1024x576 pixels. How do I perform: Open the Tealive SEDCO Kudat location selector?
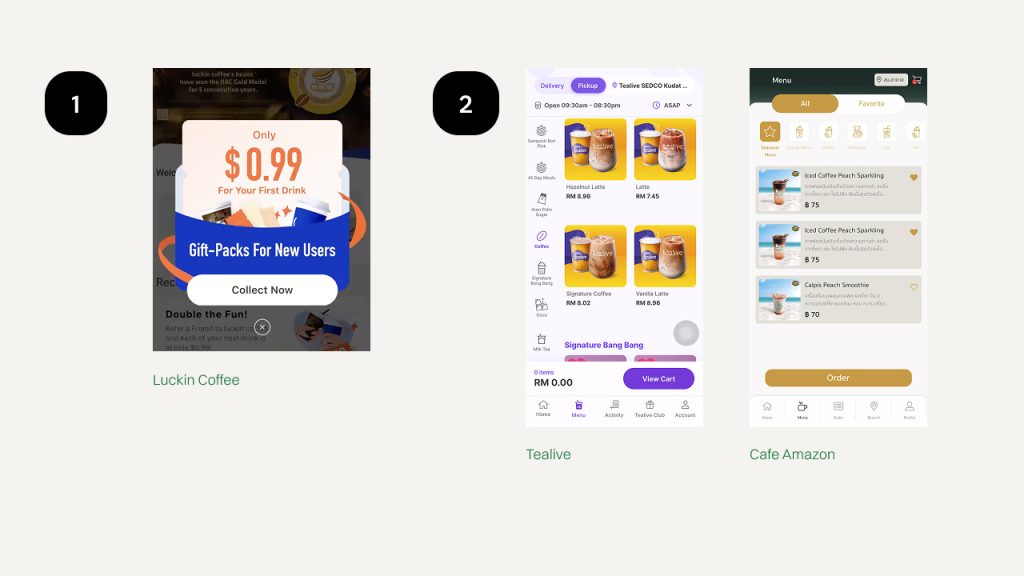click(649, 86)
